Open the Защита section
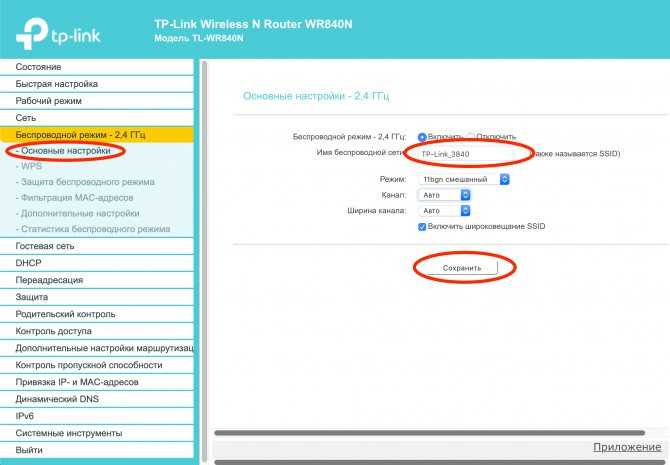670x465 pixels. tap(97, 297)
